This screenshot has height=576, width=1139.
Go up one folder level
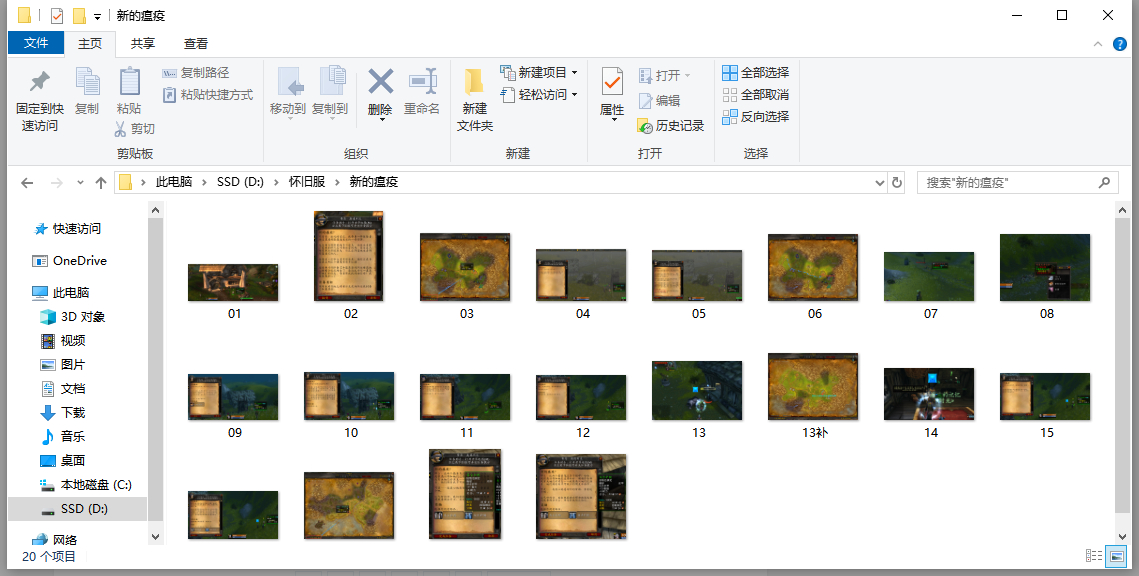(101, 182)
